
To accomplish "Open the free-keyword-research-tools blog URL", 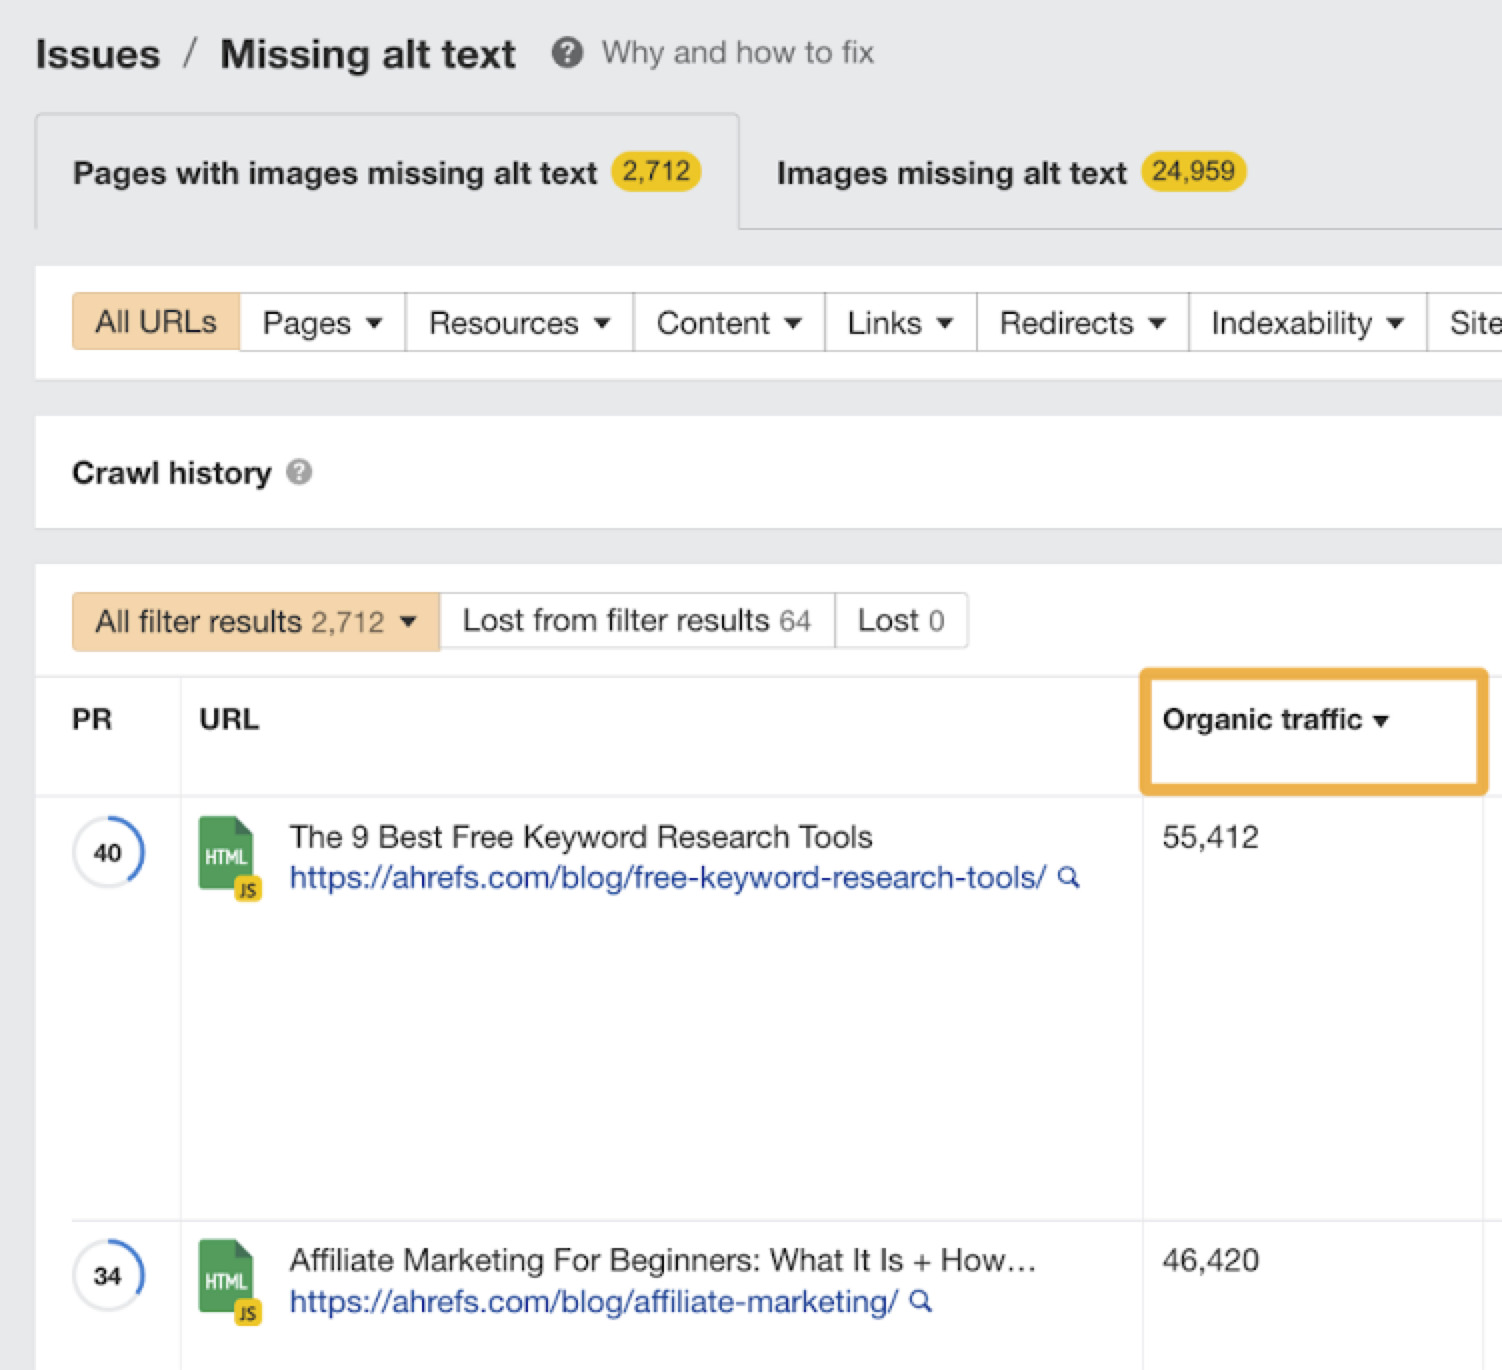I will [x=664, y=878].
